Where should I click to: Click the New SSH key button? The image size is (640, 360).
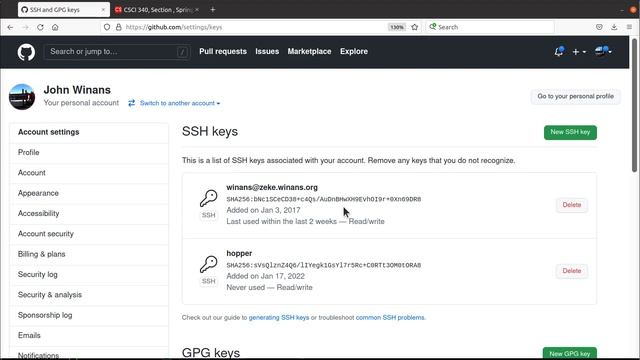coord(570,132)
